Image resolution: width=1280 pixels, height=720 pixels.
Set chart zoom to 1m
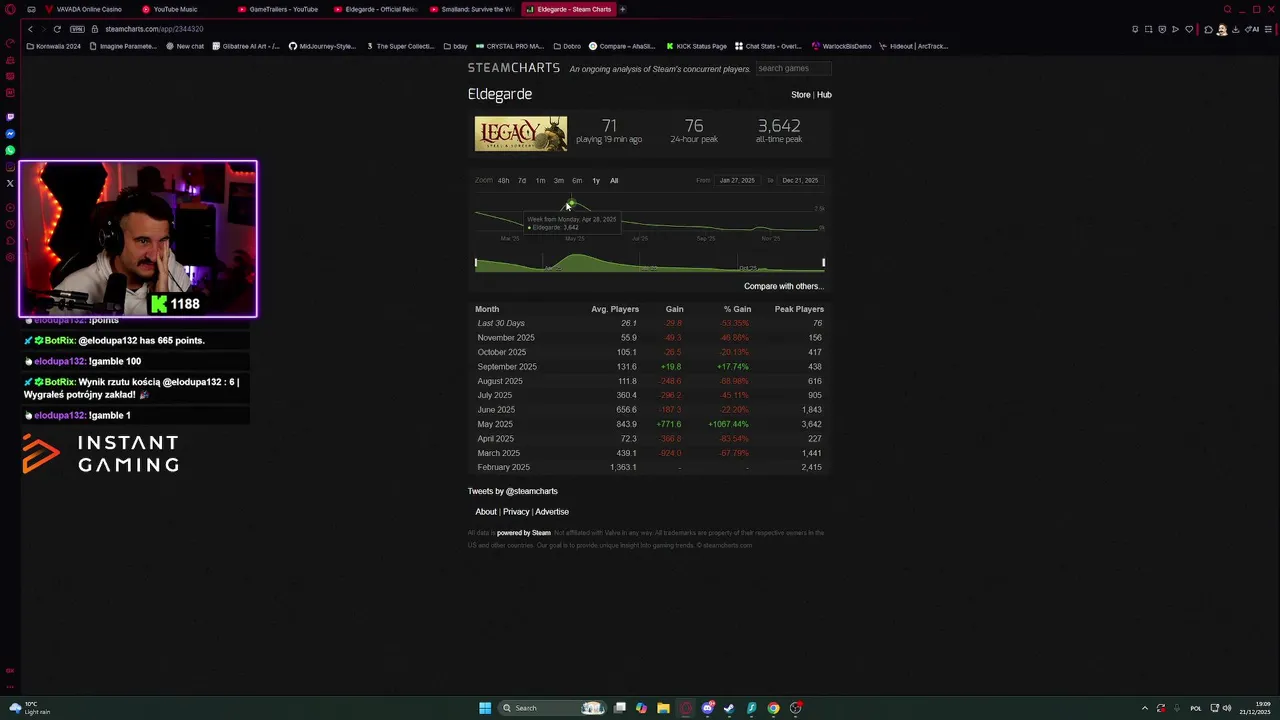[540, 181]
